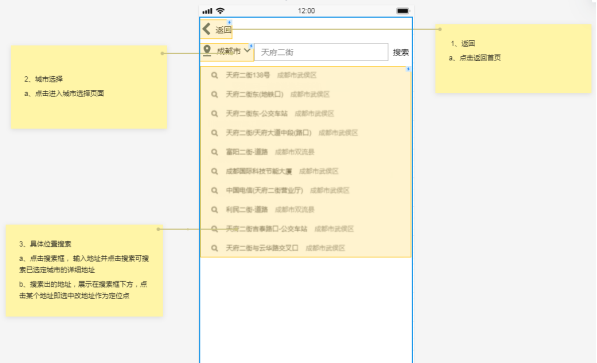Click 成都市双流县 next to 利民二街-道路
Screen dimensions: 597x363
coord(295,209)
